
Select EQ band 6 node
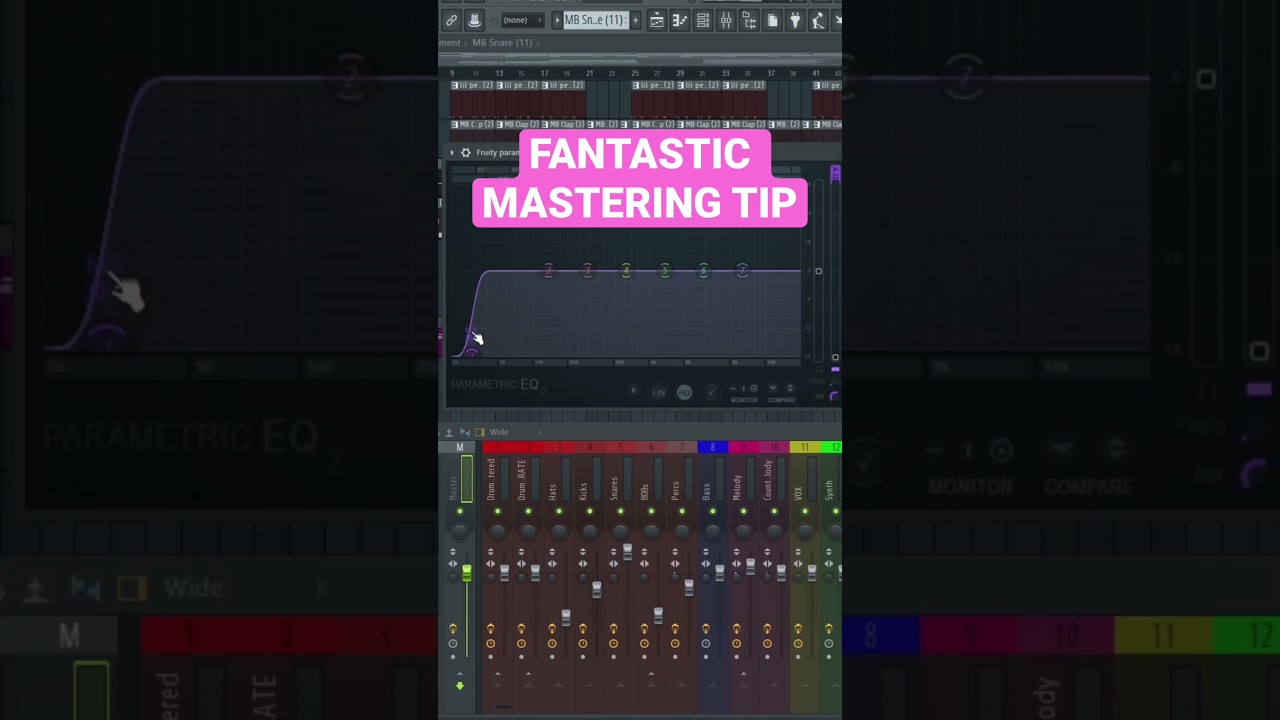[704, 271]
